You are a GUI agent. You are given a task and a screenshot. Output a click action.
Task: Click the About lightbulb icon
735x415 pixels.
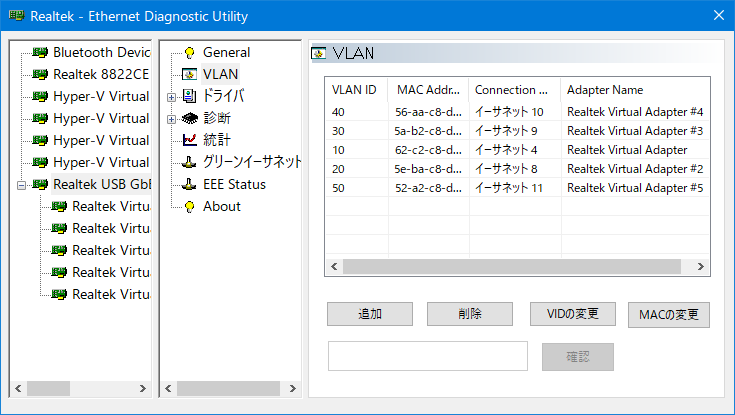pyautogui.click(x=189, y=206)
